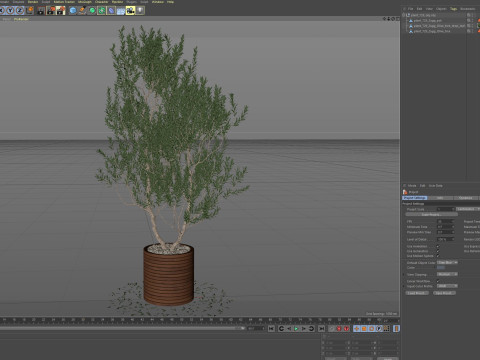Click the viewport move camera icon
The image size is (480, 360).
(384, 19)
